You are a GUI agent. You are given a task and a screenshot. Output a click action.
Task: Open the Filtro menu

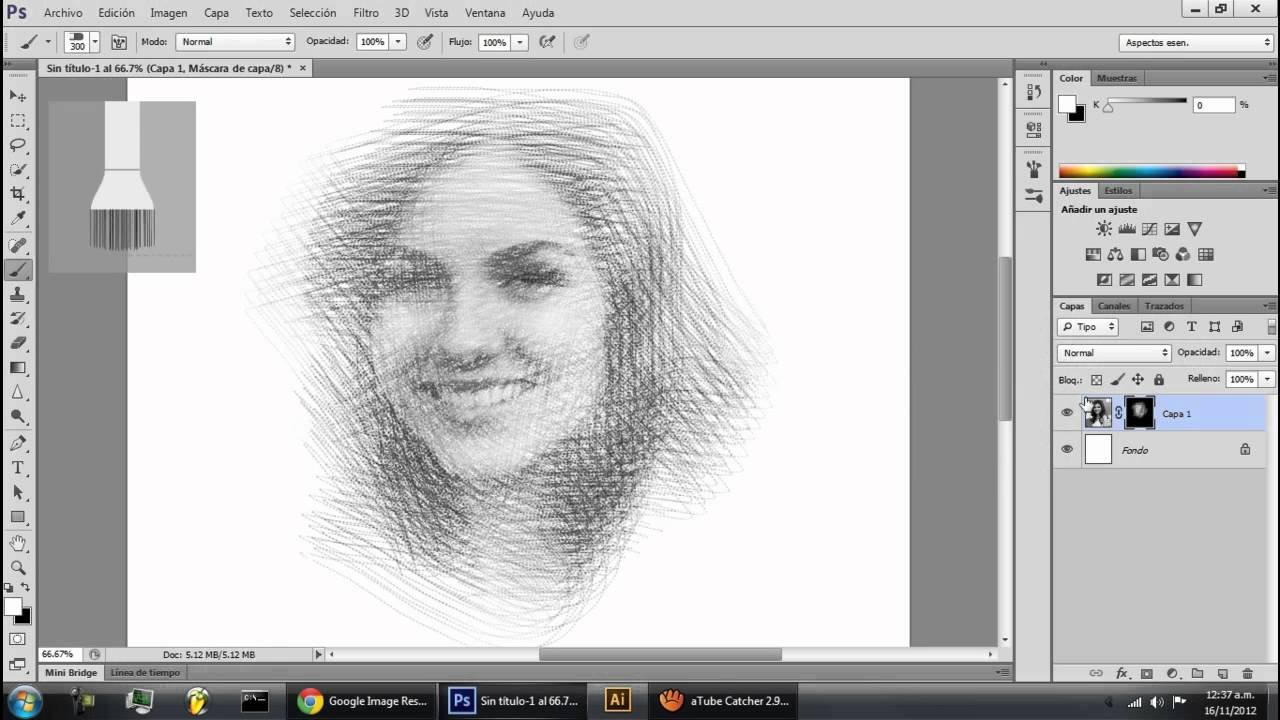[365, 13]
